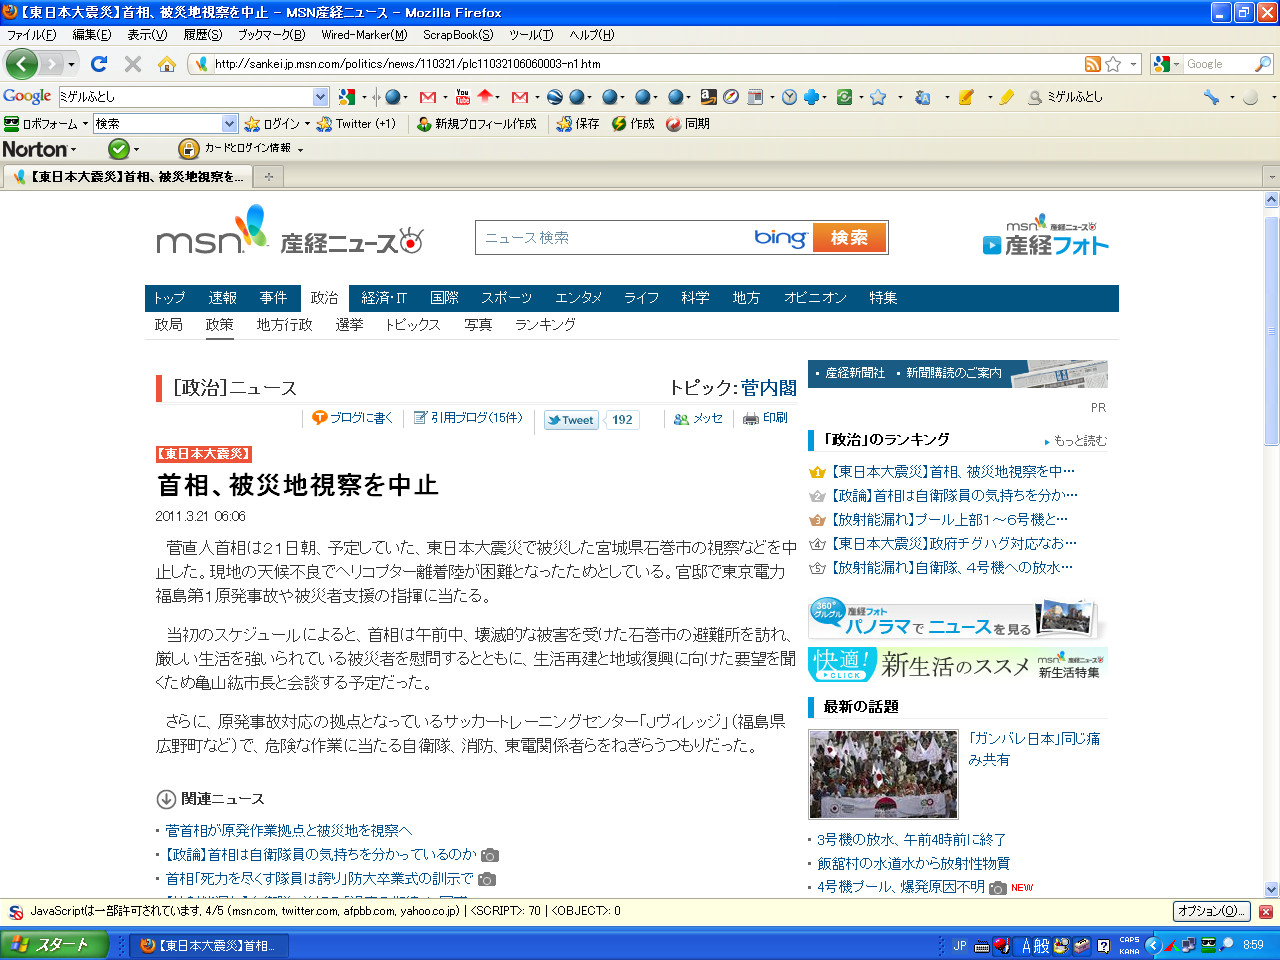Image resolution: width=1280 pixels, height=960 pixels.
Task: Open the 表示(V) menu
Action: pyautogui.click(x=147, y=35)
